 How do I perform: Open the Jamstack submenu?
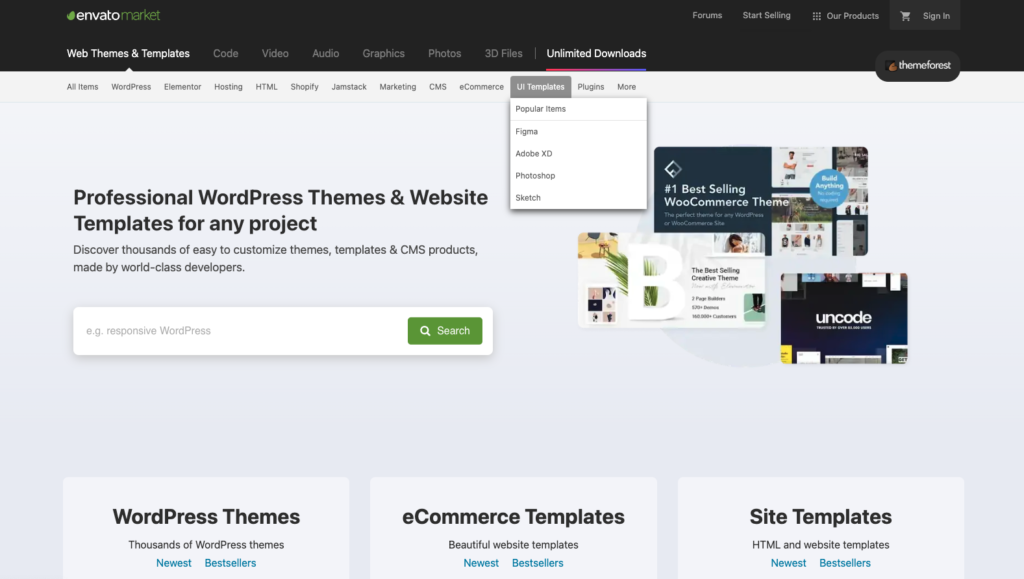click(349, 87)
